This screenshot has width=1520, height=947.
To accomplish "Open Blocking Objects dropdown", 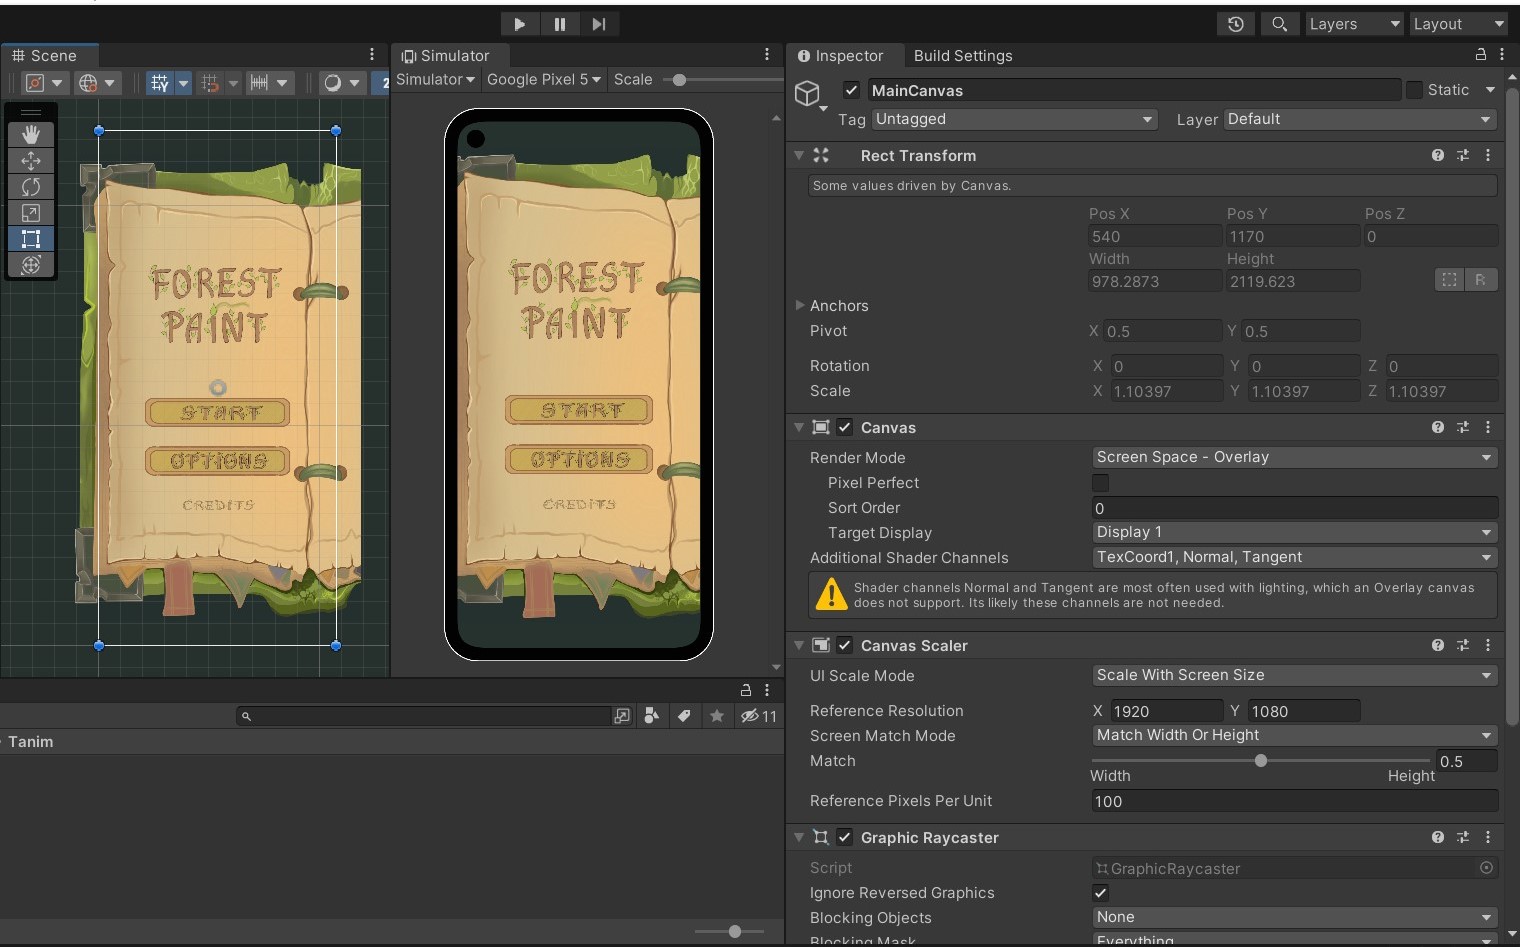I will [1295, 917].
